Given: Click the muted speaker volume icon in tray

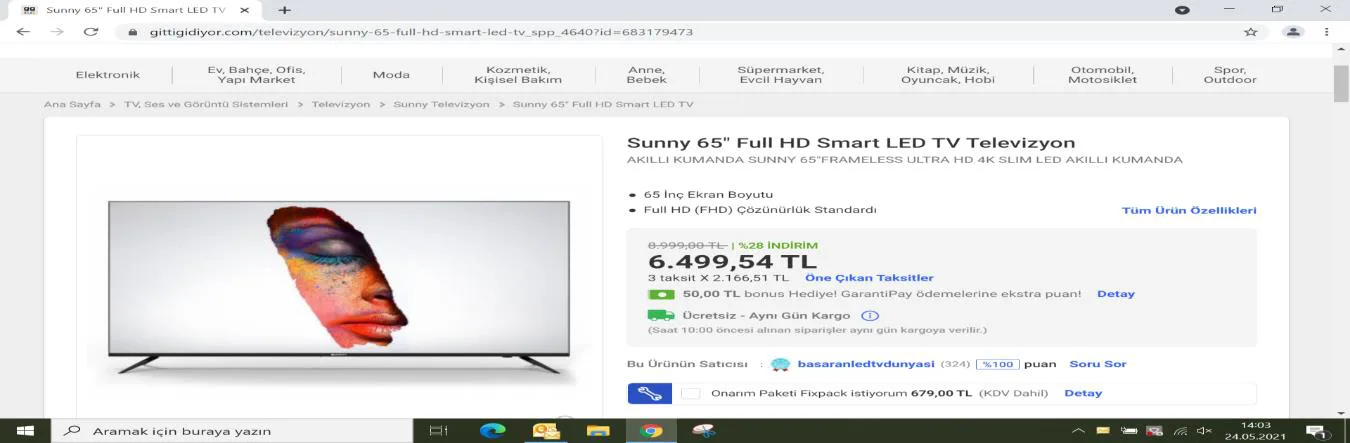Looking at the screenshot, I should click(1204, 431).
